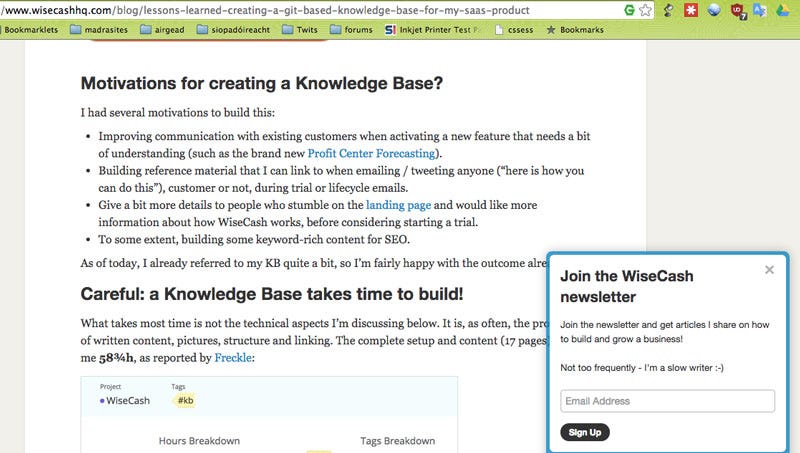Click the 'To some extent' SEO bullet
Screen dimensions: 800x453
point(254,240)
